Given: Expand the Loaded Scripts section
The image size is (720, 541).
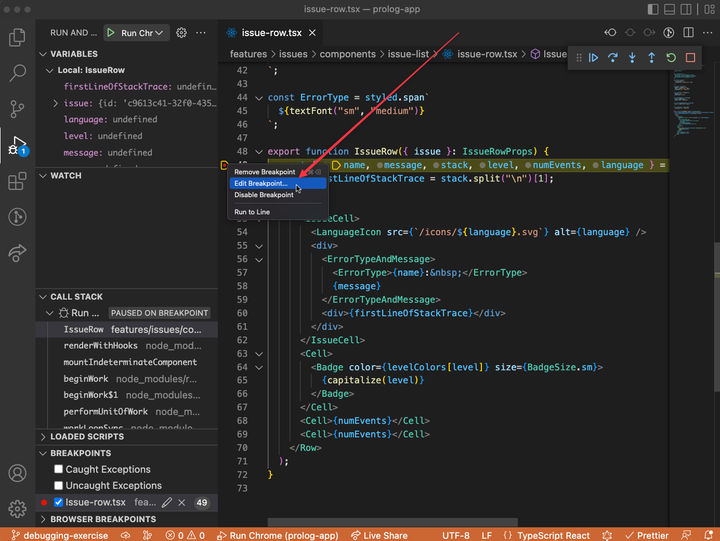Looking at the screenshot, I should click(86, 437).
